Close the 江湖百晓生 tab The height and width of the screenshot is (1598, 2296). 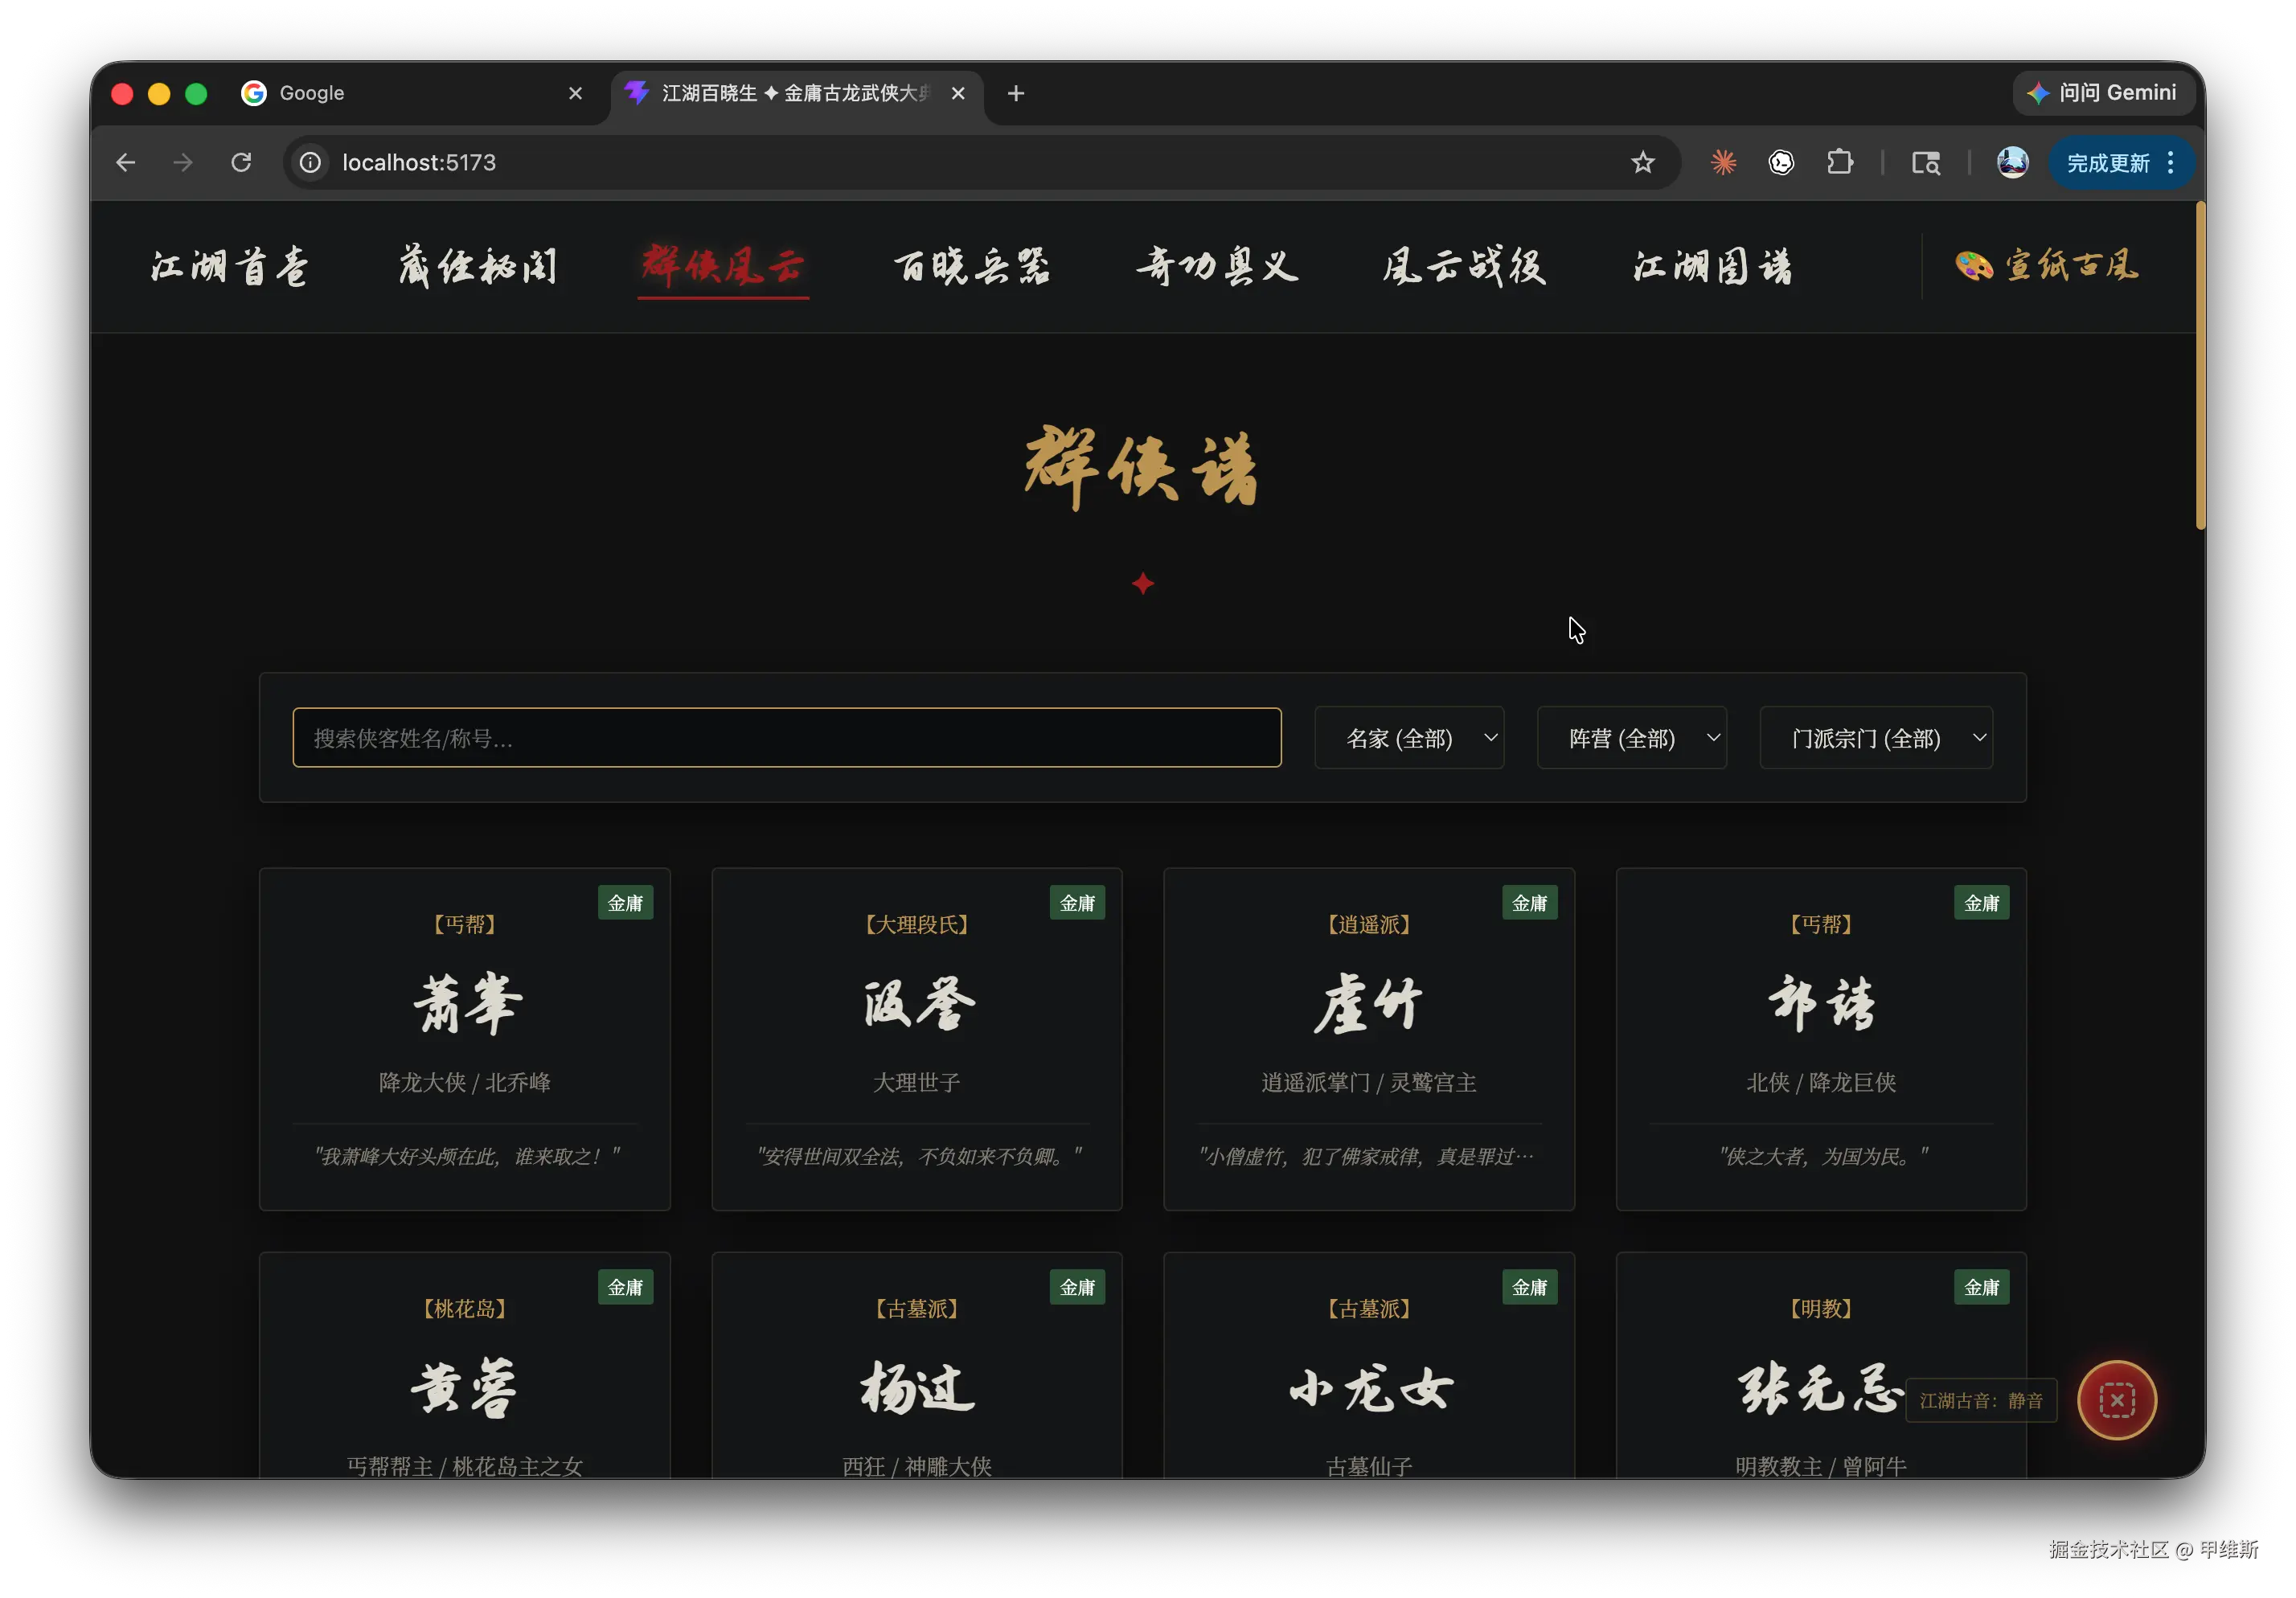click(958, 93)
